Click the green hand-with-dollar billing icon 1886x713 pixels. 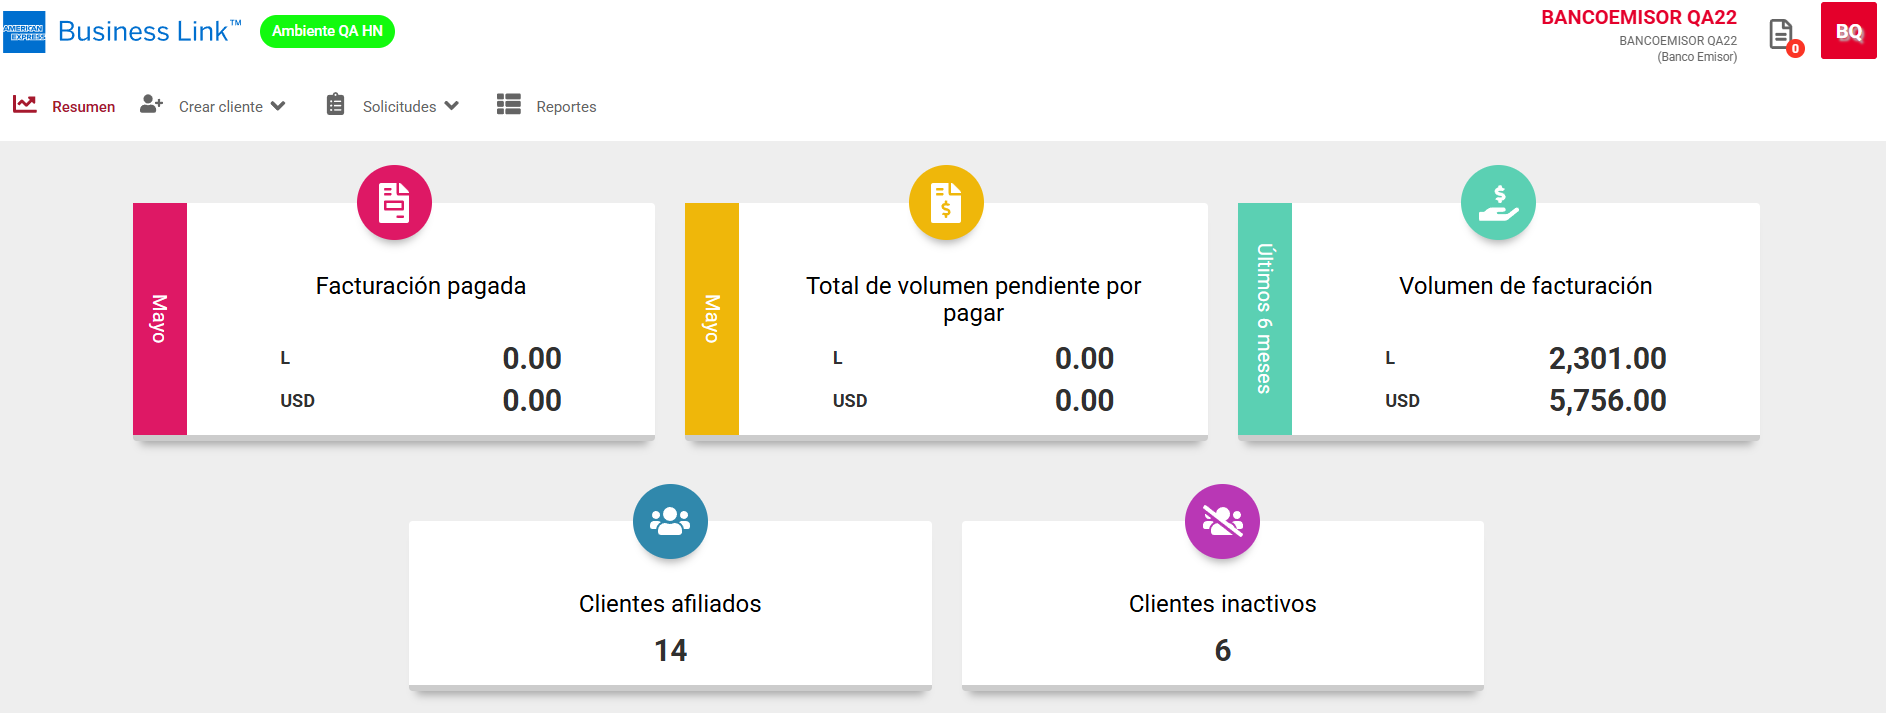pyautogui.click(x=1498, y=202)
